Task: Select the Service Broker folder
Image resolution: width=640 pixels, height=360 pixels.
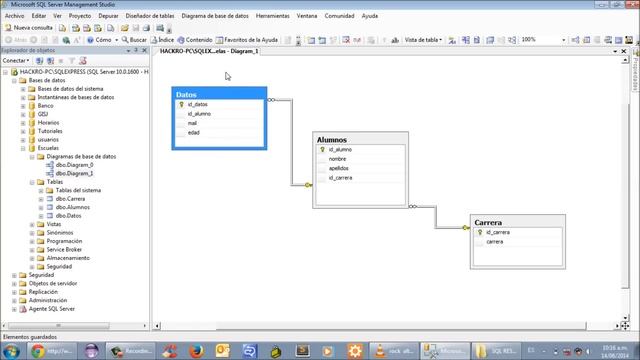Action: click(64, 250)
